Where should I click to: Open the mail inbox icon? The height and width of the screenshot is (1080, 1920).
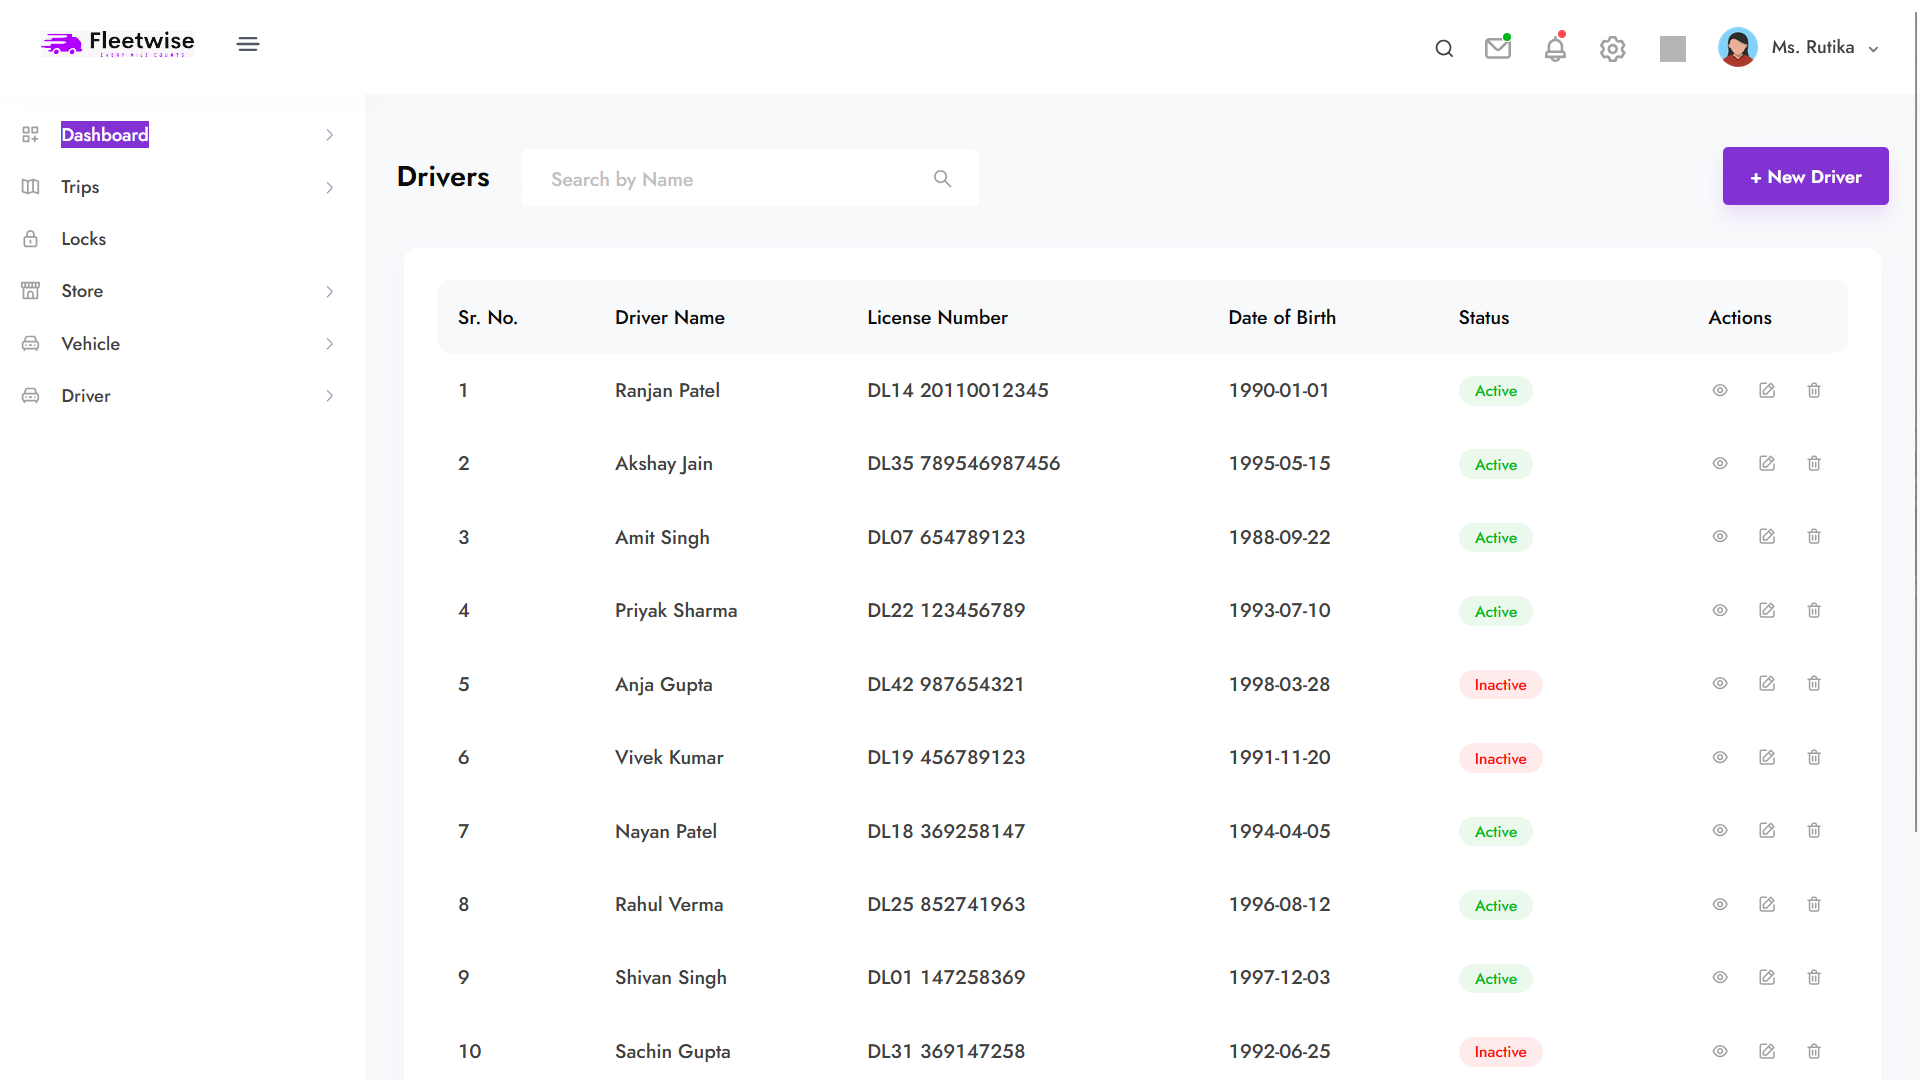pyautogui.click(x=1497, y=48)
